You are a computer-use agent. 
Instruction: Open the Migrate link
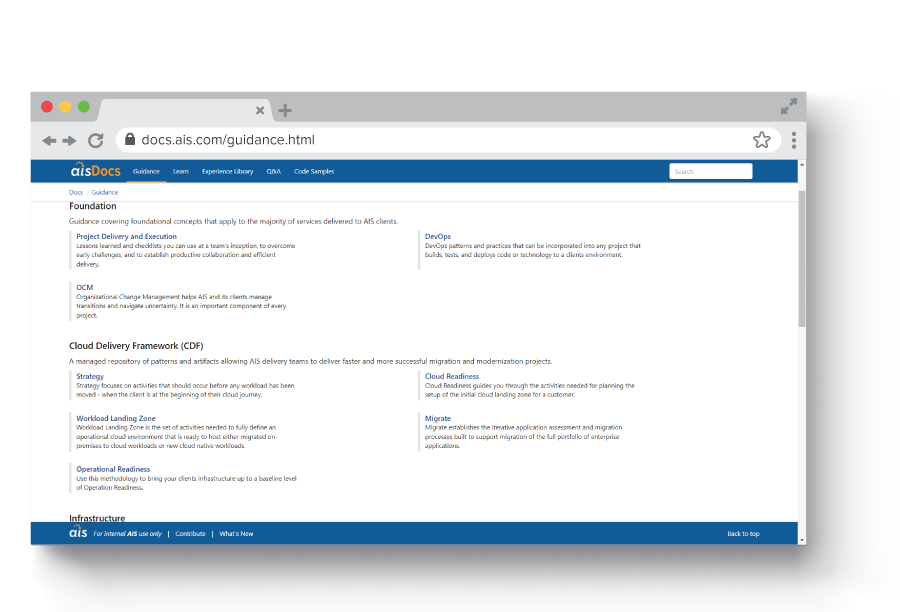[x=437, y=419]
